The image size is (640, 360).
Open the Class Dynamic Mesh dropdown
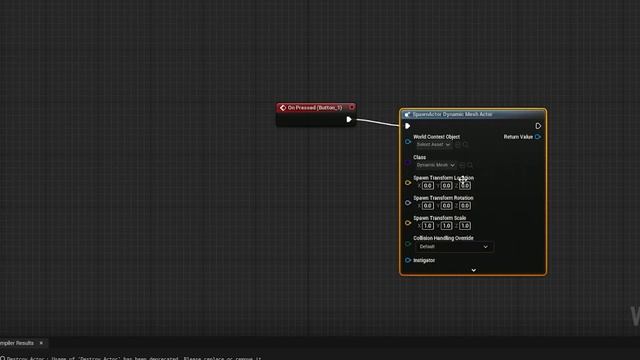[436, 165]
